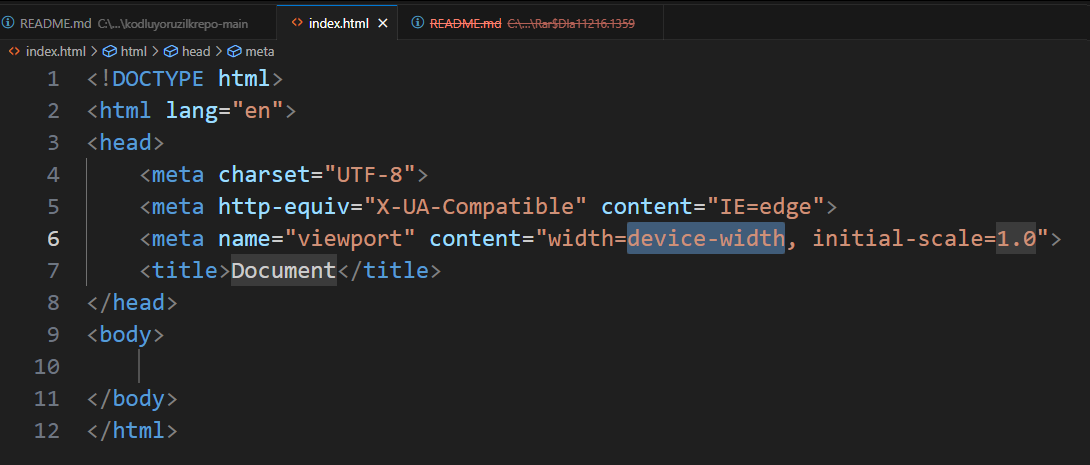1090x465 pixels.
Task: Click the closing body tag on line 11
Action: pyautogui.click(x=133, y=398)
